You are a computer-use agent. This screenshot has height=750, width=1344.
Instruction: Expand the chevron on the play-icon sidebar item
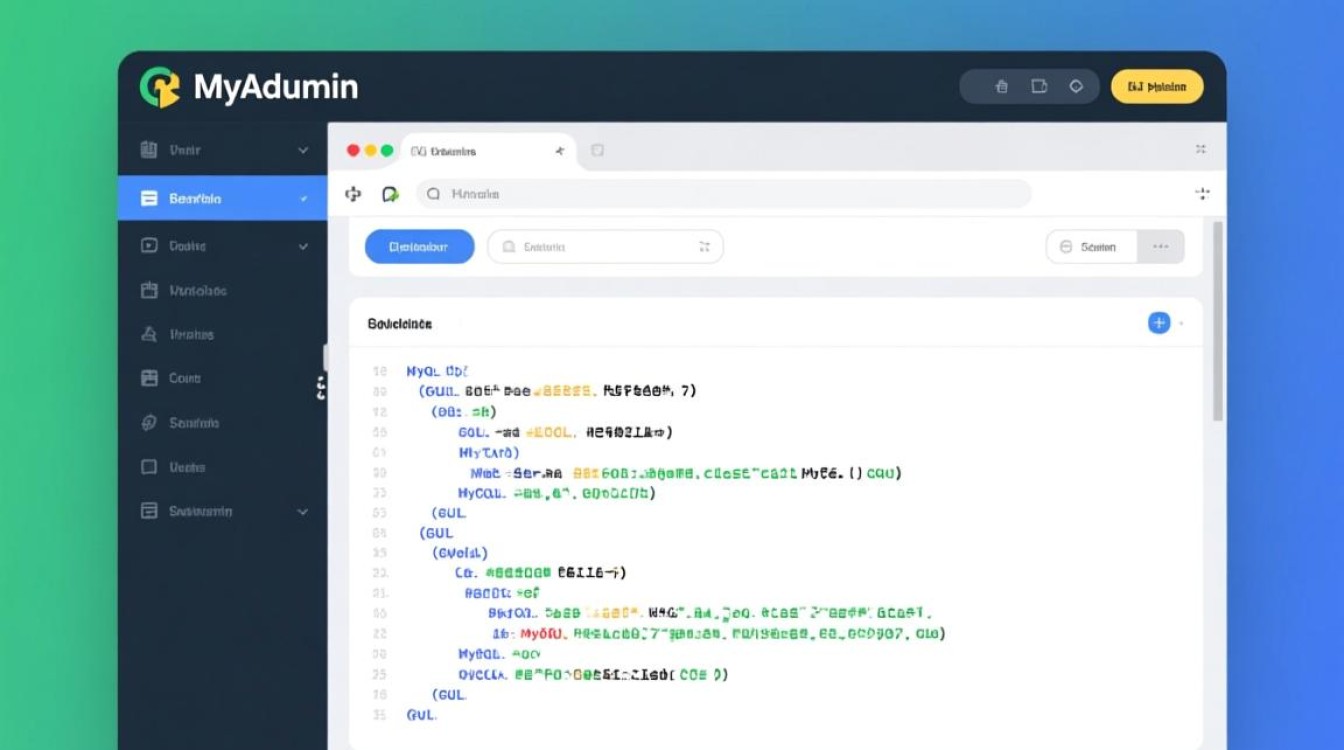[x=303, y=246]
